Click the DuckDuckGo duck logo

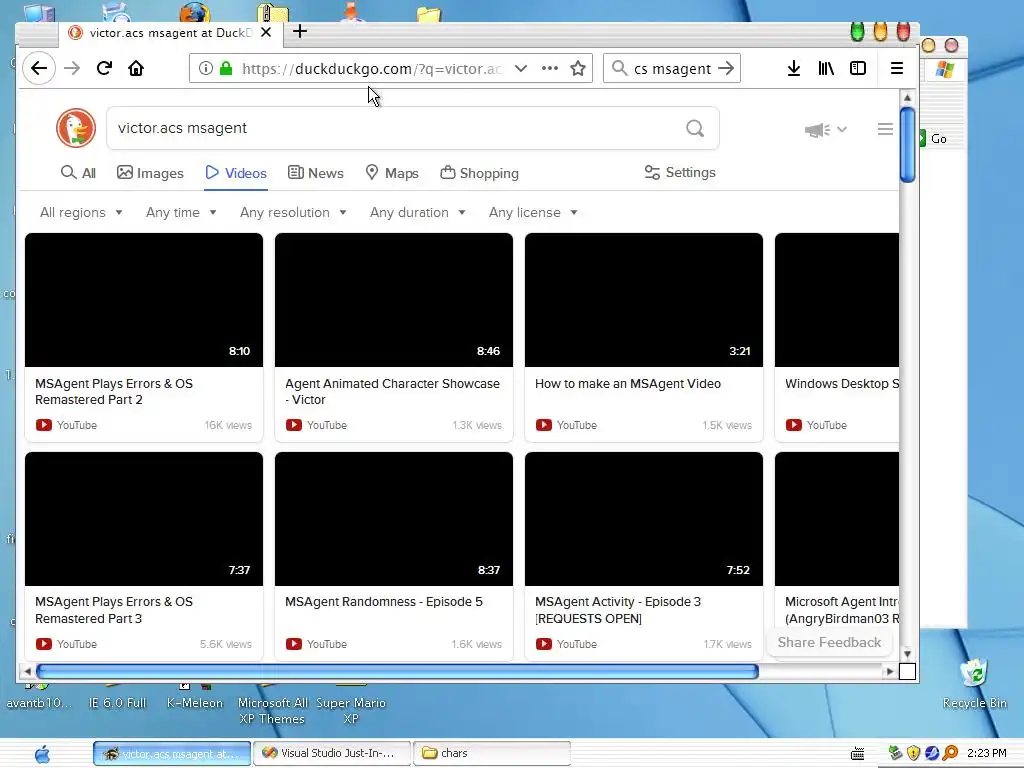click(76, 128)
